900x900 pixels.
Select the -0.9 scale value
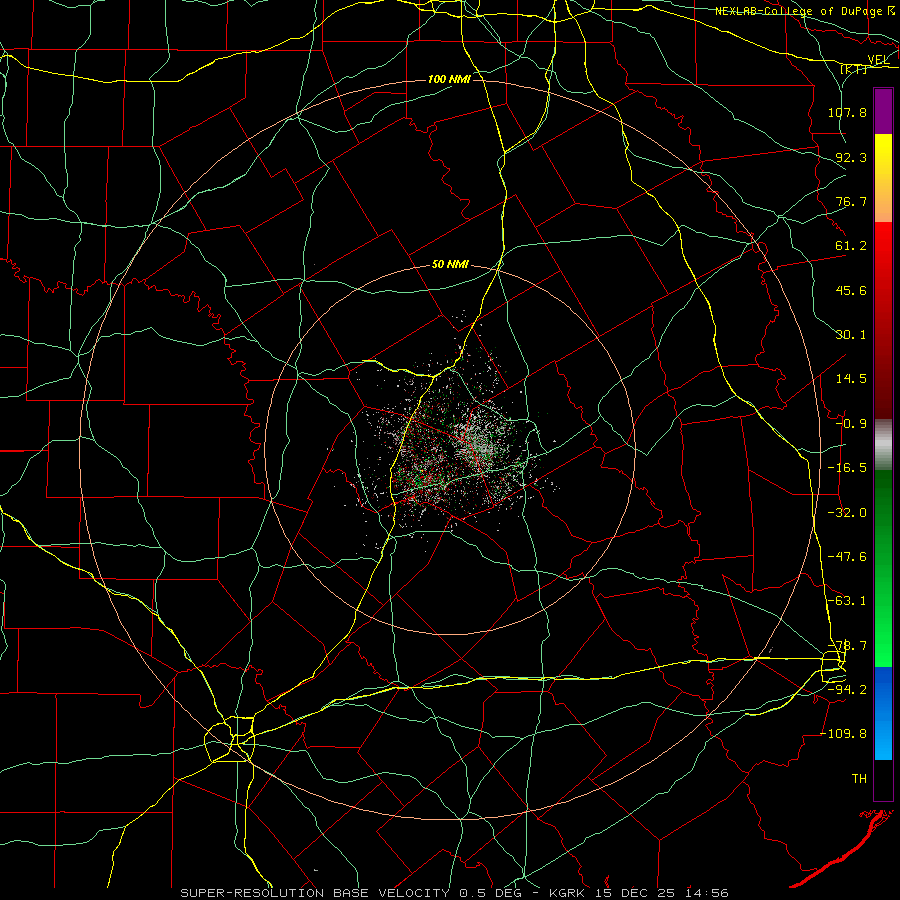[x=851, y=424]
